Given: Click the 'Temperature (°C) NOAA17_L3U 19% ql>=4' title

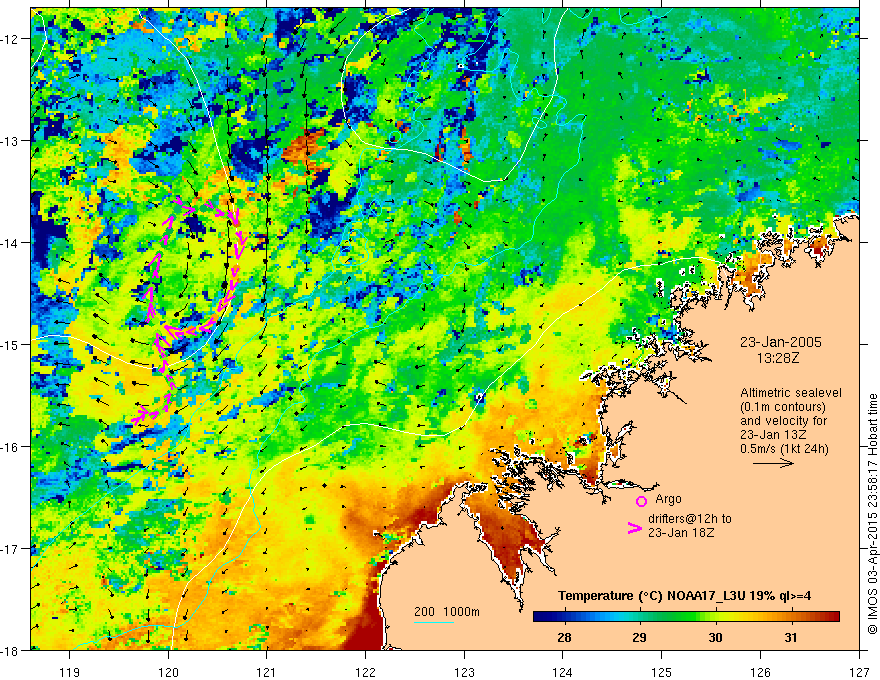Looking at the screenshot, I should point(684,596).
